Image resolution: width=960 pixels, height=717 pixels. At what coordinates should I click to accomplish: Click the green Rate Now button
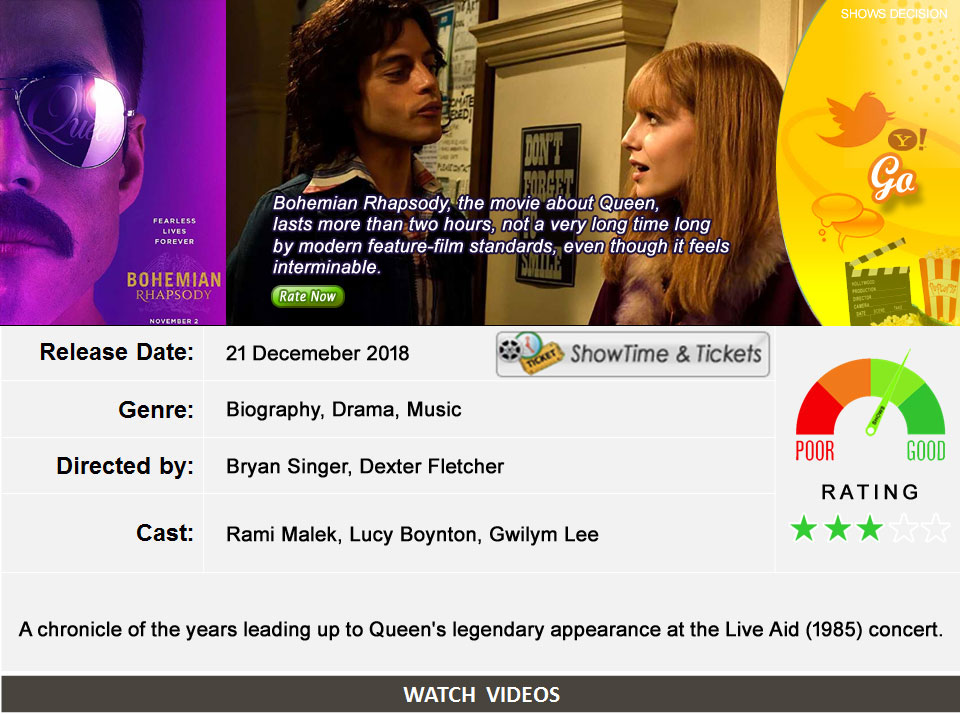307,296
